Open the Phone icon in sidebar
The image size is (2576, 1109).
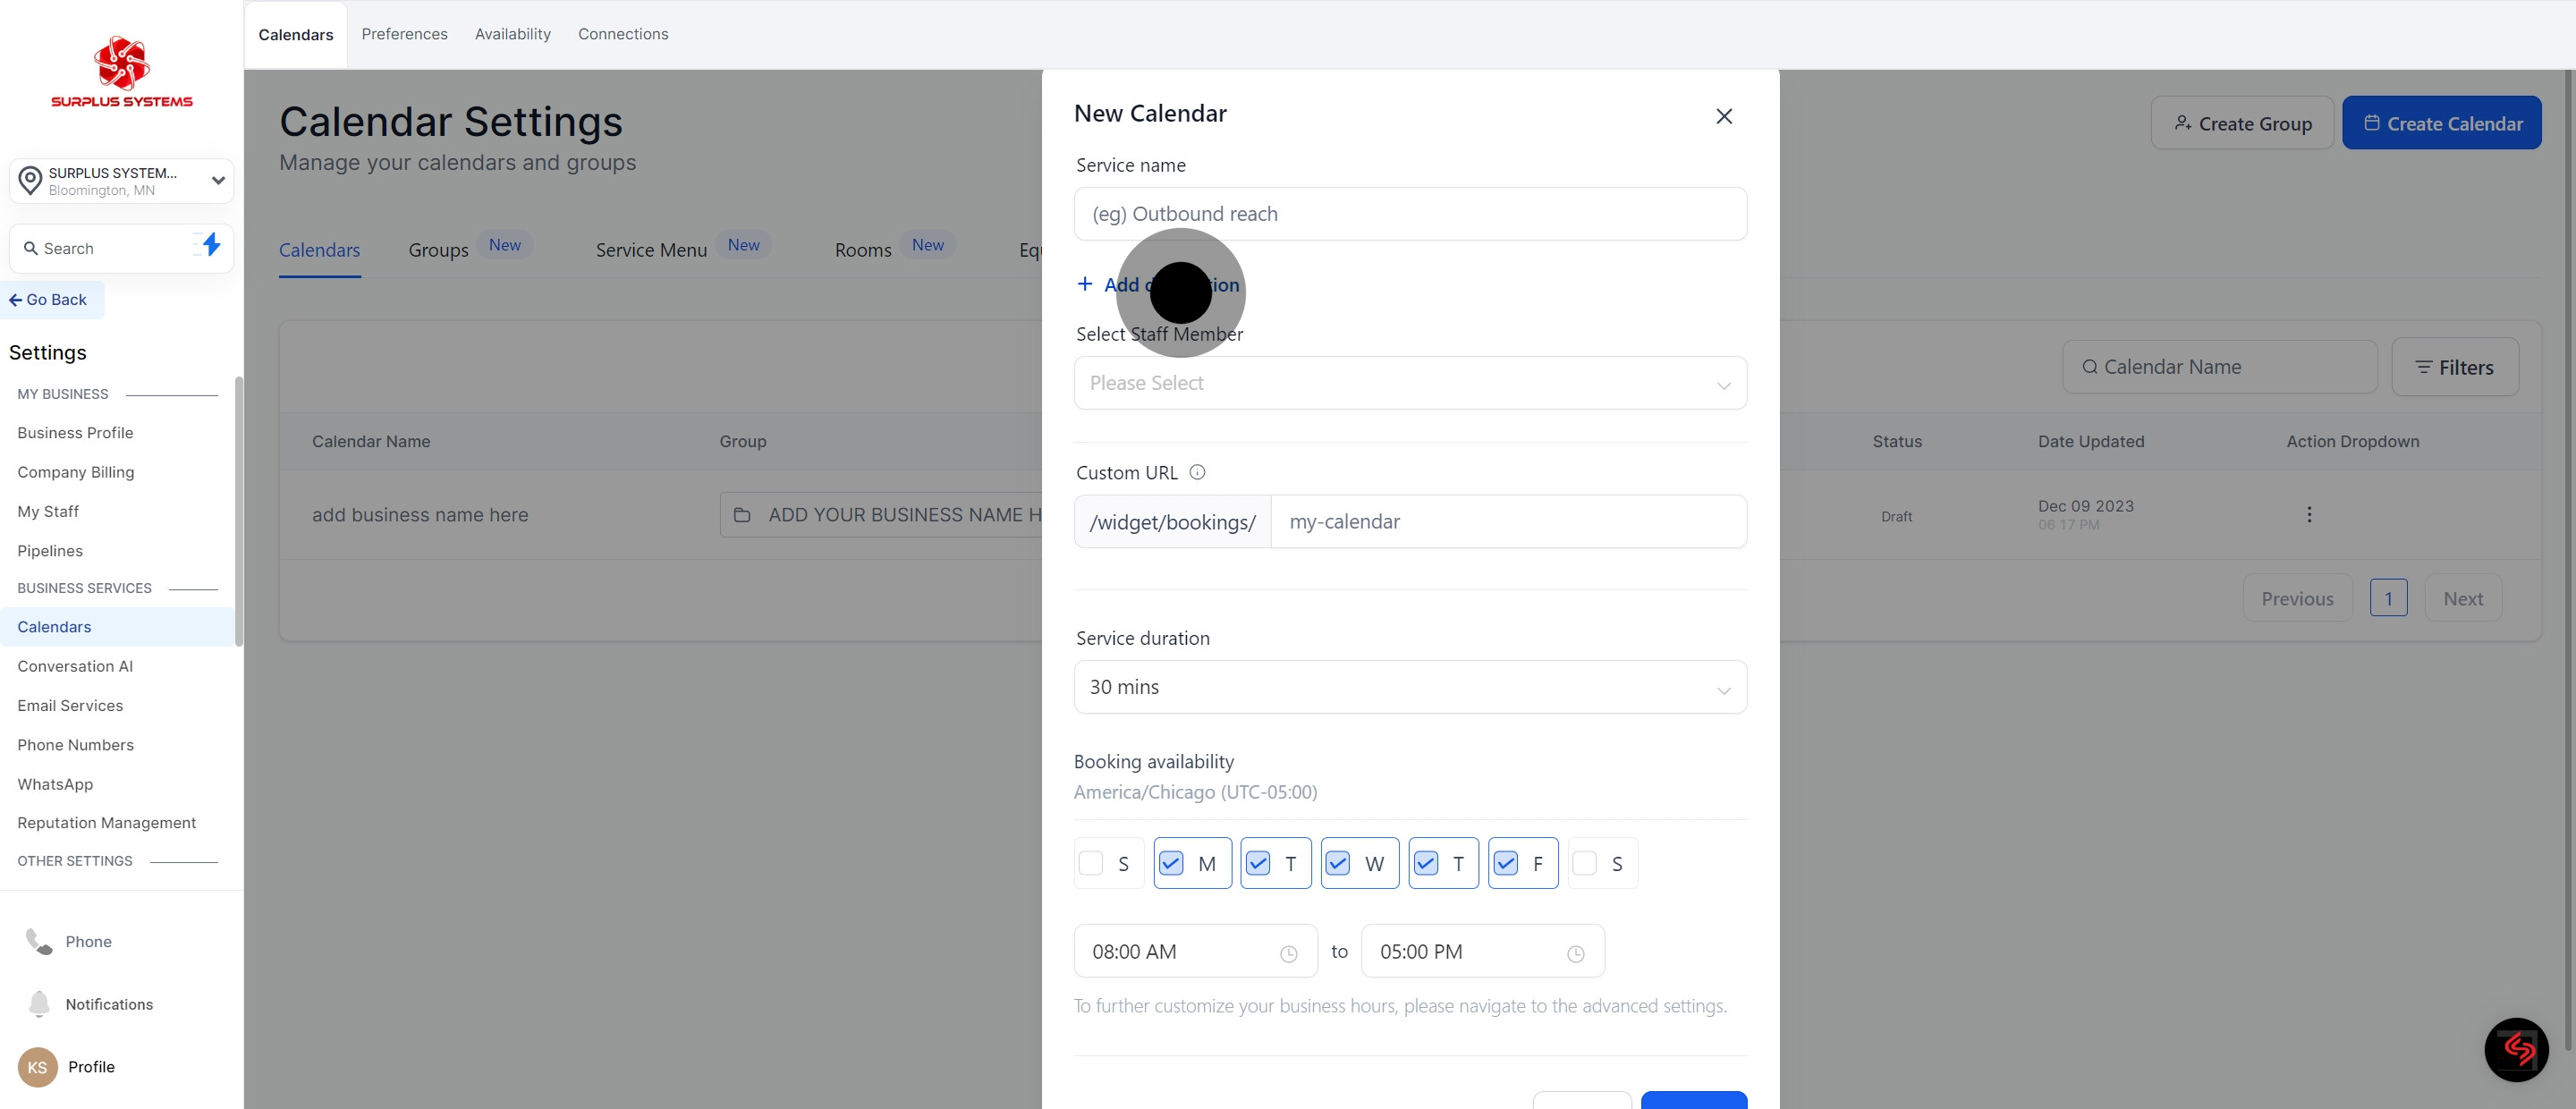(39, 941)
